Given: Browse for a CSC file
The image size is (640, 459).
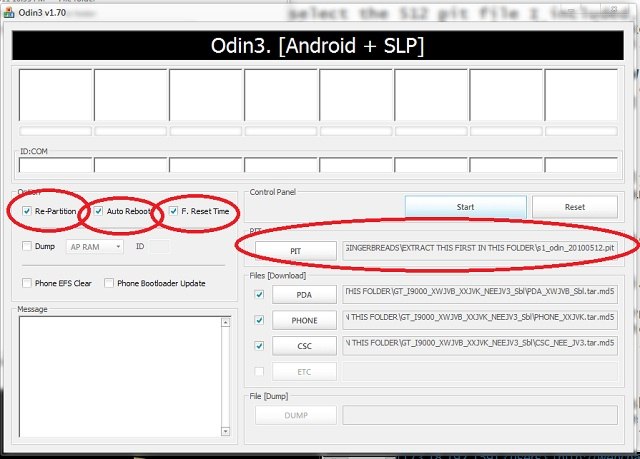Looking at the screenshot, I should (x=304, y=346).
